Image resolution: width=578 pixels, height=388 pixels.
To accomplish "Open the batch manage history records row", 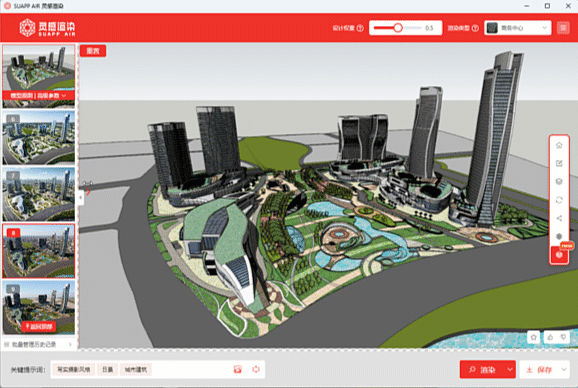I will point(39,345).
